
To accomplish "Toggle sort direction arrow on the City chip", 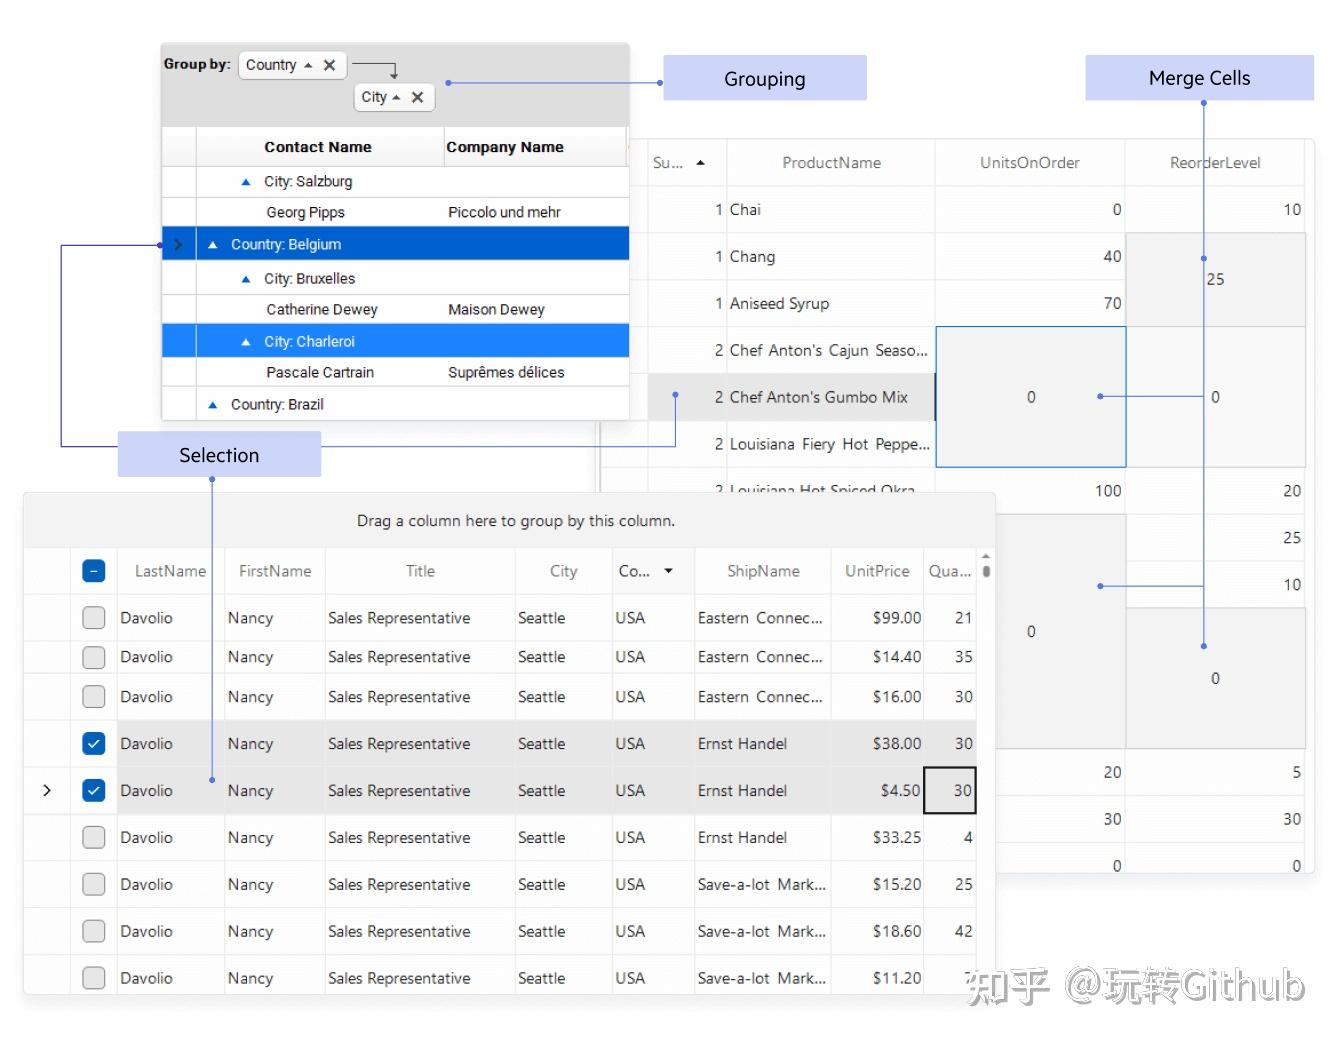I will [x=395, y=97].
